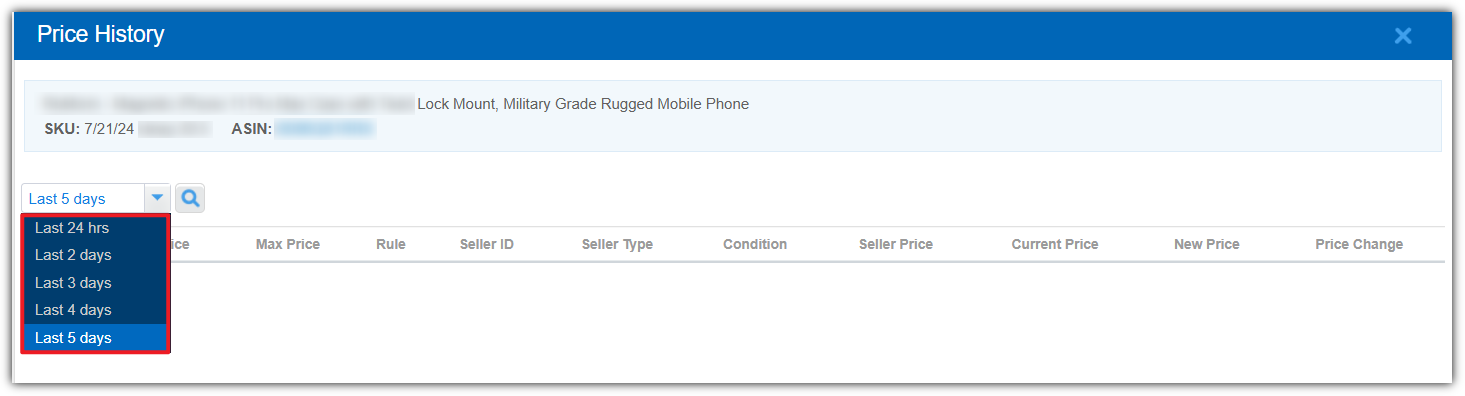Sort by Price Change column
1465x396 pixels.
1359,244
